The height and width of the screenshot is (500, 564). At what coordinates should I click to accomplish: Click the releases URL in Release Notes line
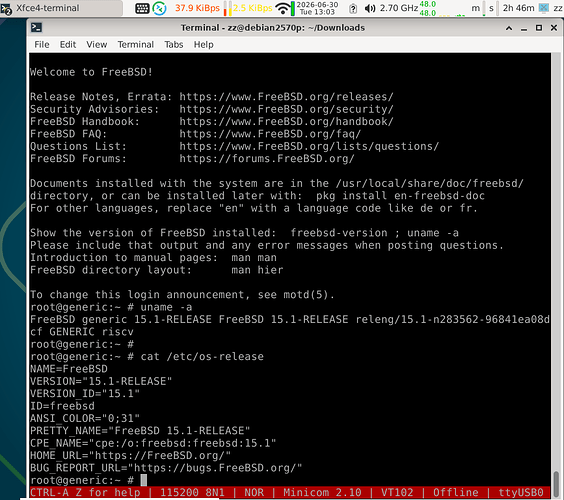click(286, 97)
